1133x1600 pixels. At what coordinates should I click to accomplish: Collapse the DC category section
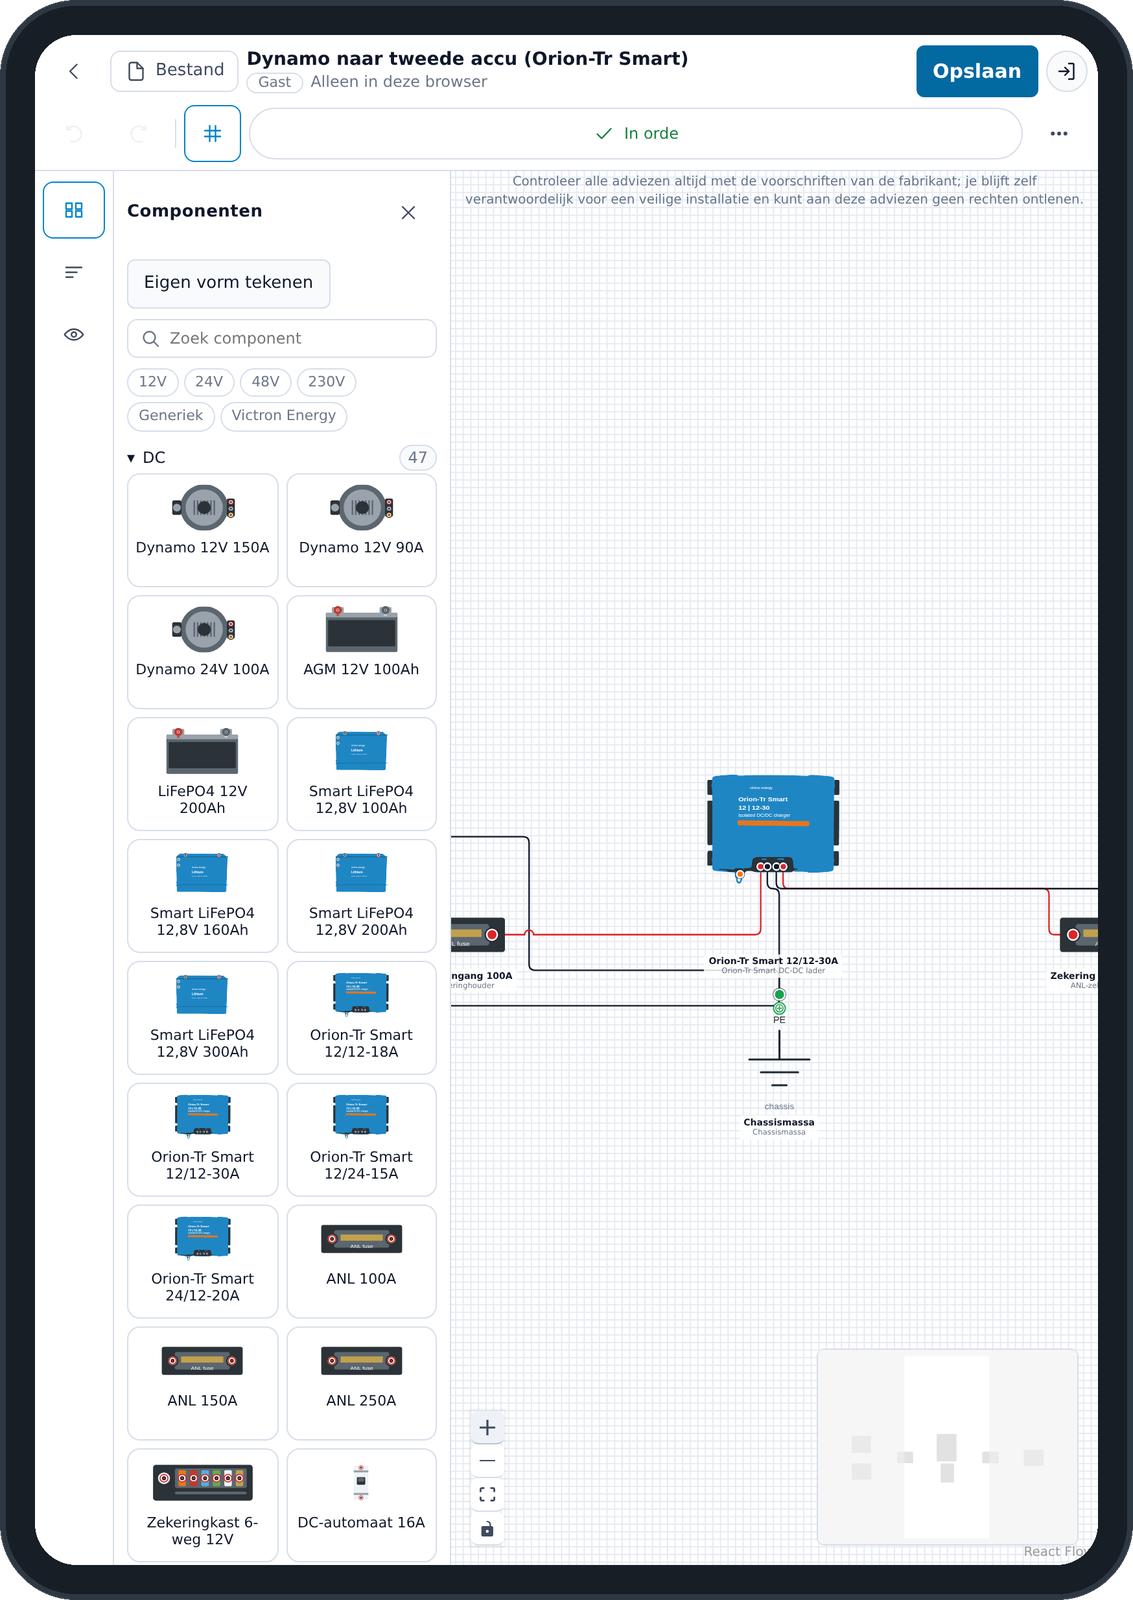(x=147, y=457)
